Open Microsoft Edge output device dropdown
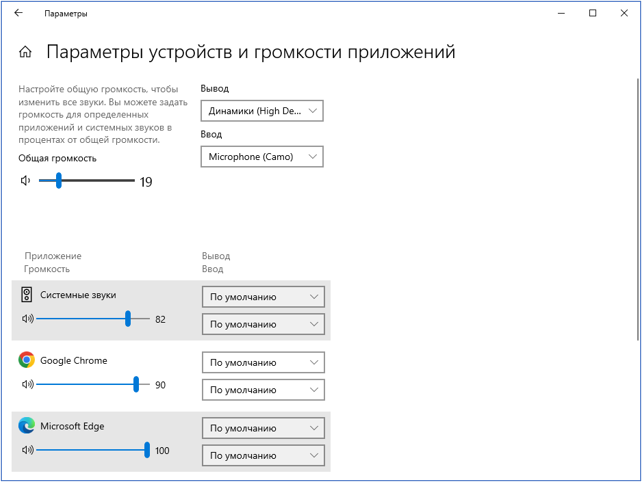 [x=264, y=428]
